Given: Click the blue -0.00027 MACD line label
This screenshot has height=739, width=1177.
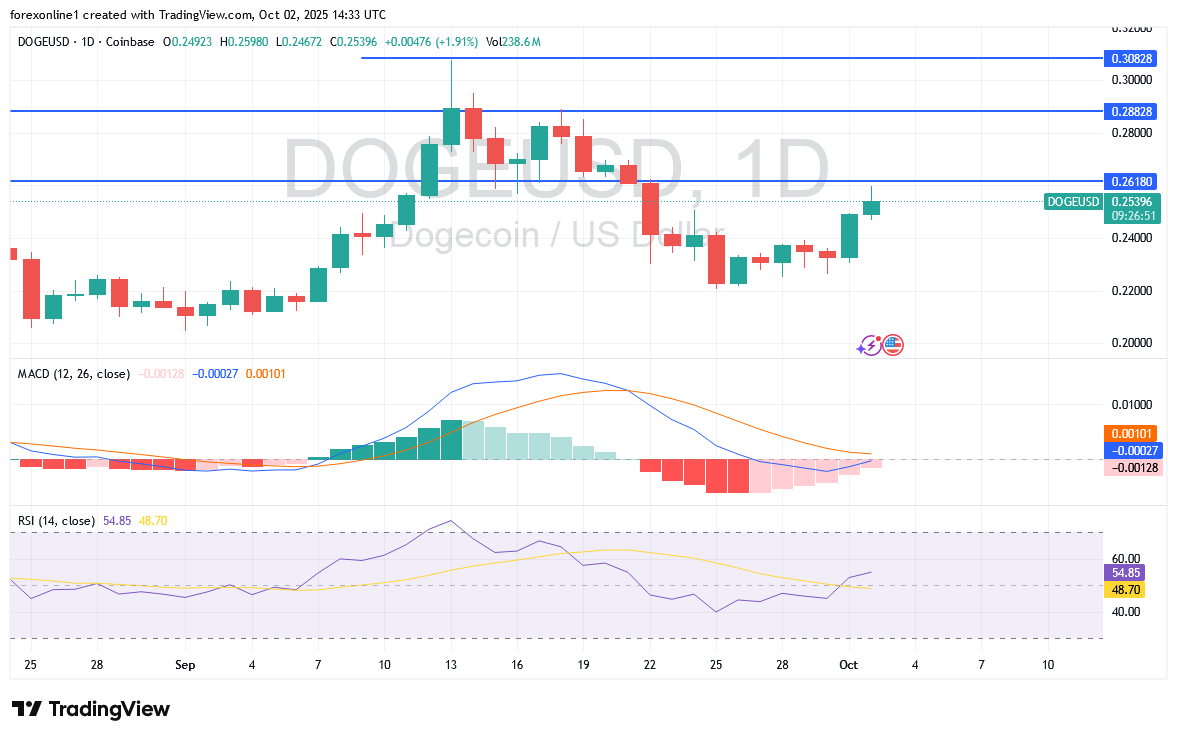Looking at the screenshot, I should [x=1132, y=451].
